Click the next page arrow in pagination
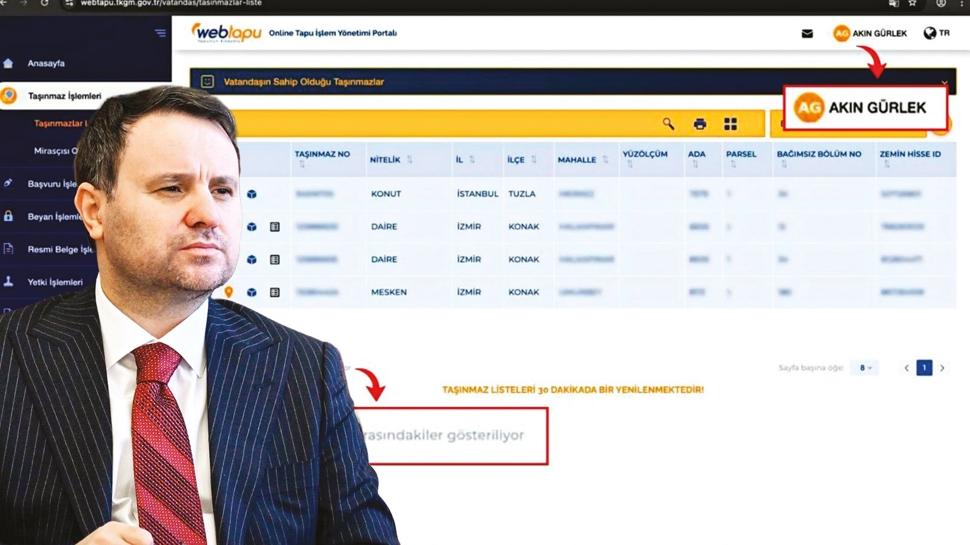 click(x=942, y=368)
